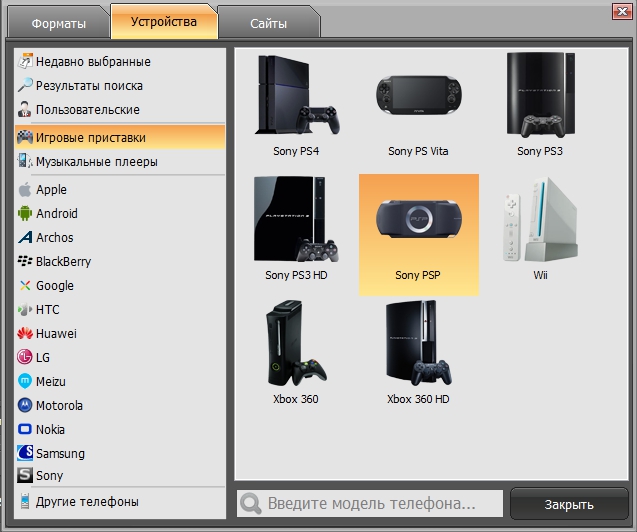Click the LG logo icon

25,357
